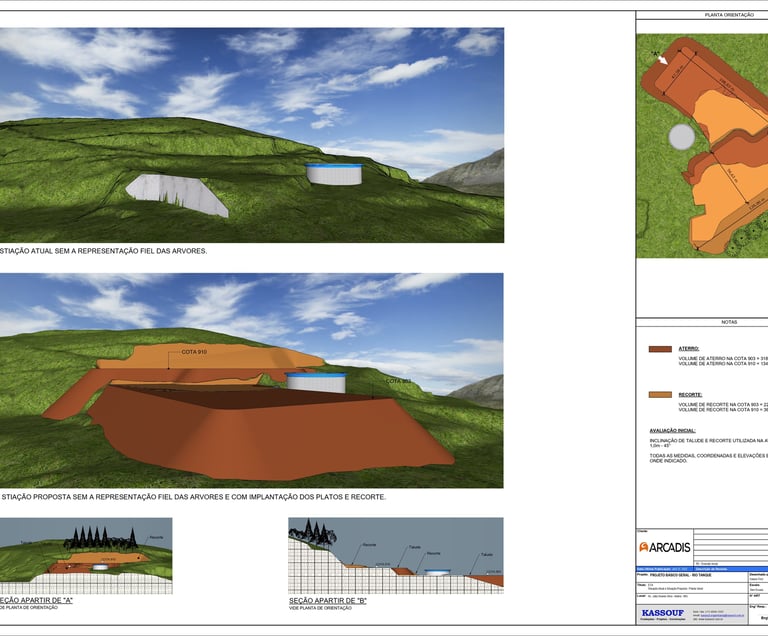
Task: Open the orientation plan map view
Action: [702, 146]
